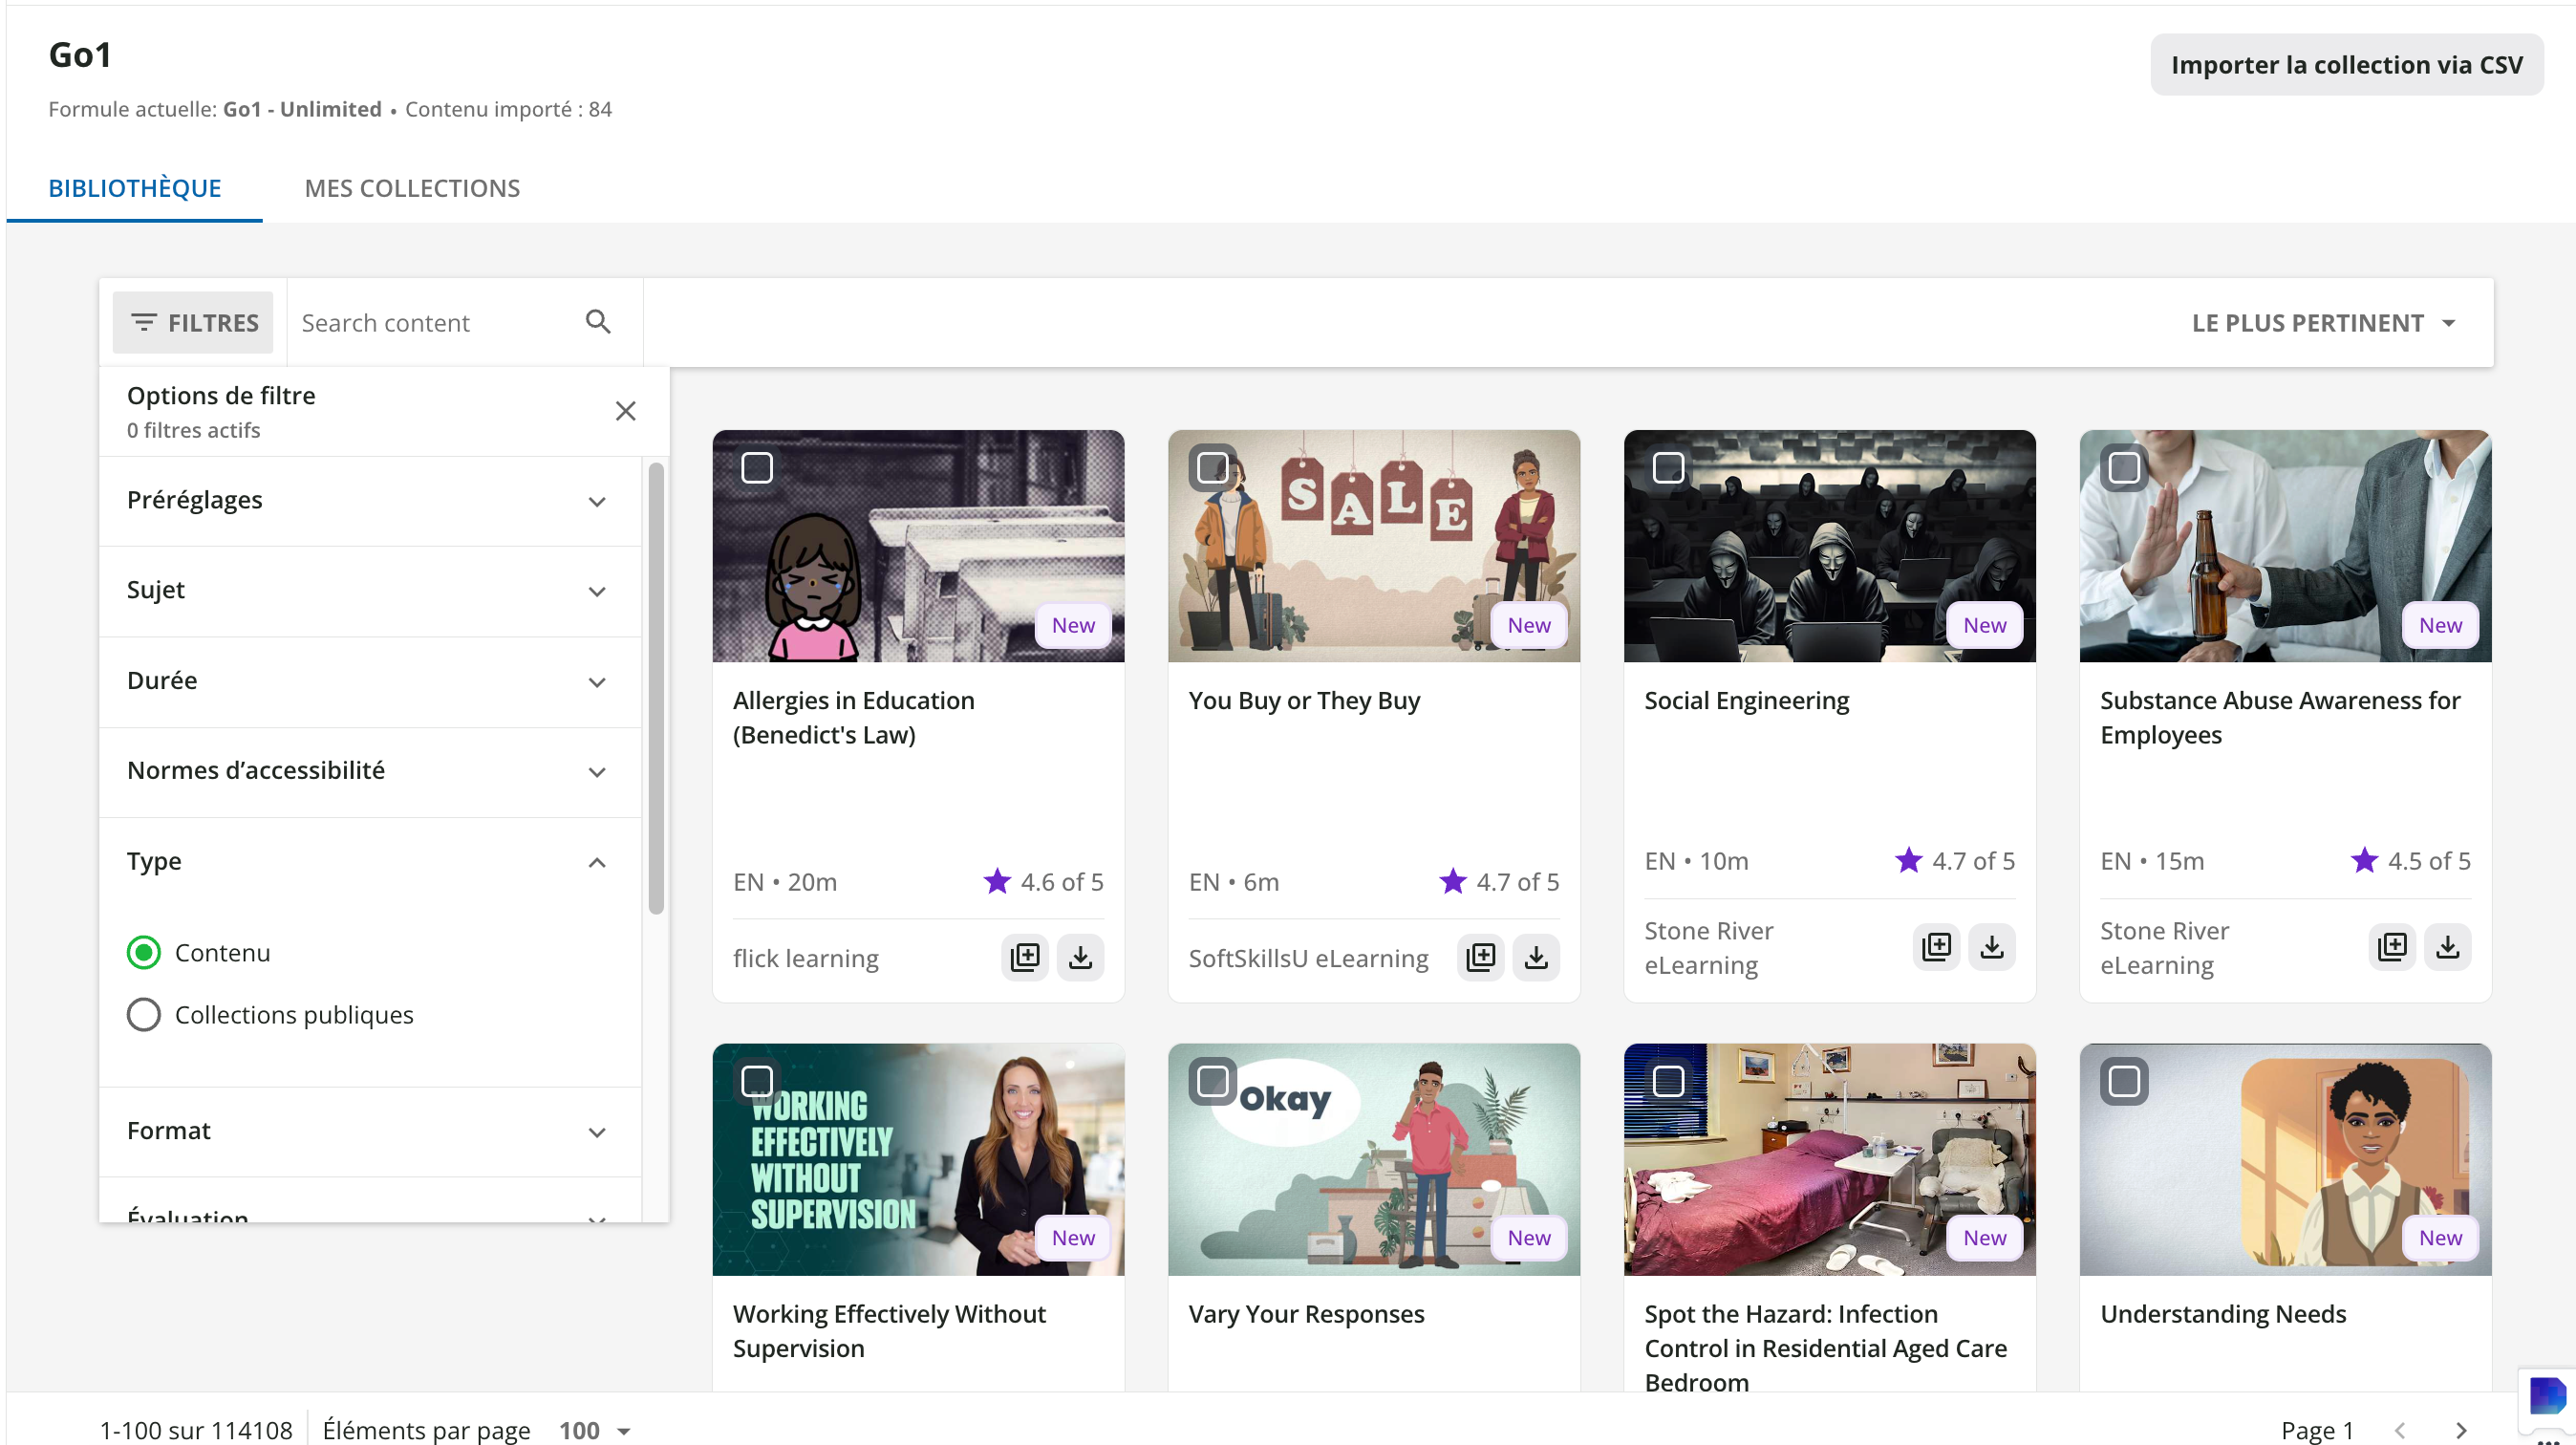This screenshot has height=1445, width=2576.
Task: Add Social Engineering to a collection
Action: point(1937,946)
